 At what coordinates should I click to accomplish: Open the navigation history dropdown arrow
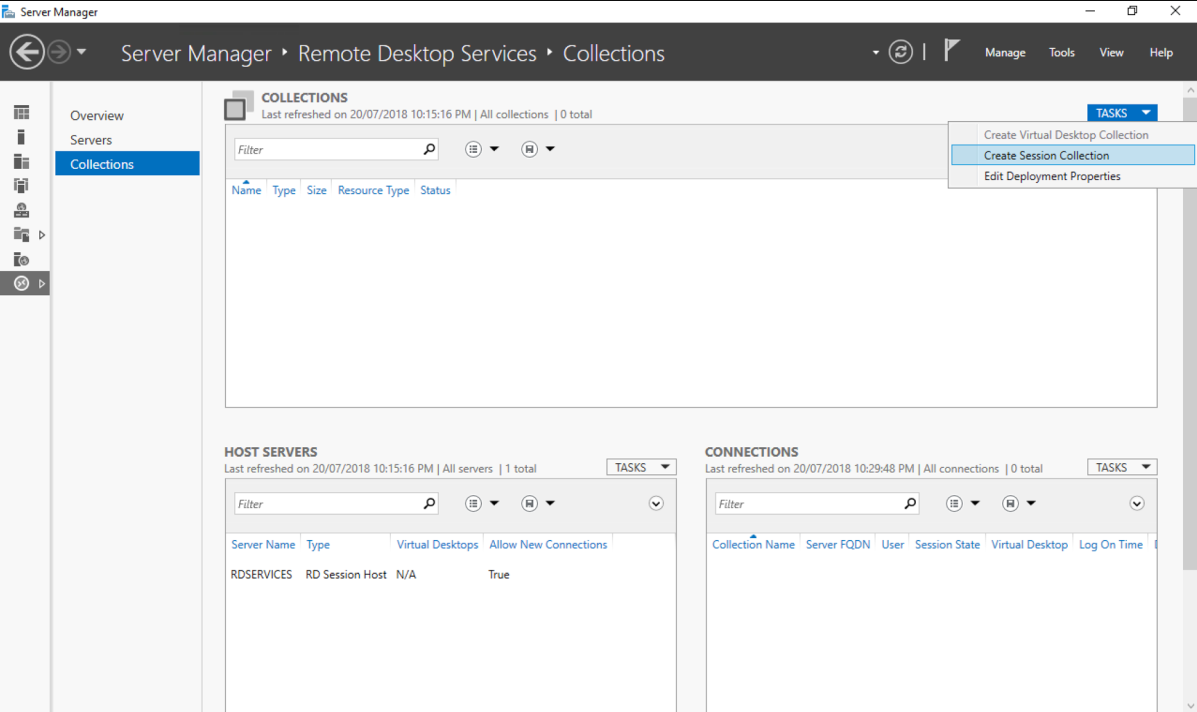[x=81, y=53]
